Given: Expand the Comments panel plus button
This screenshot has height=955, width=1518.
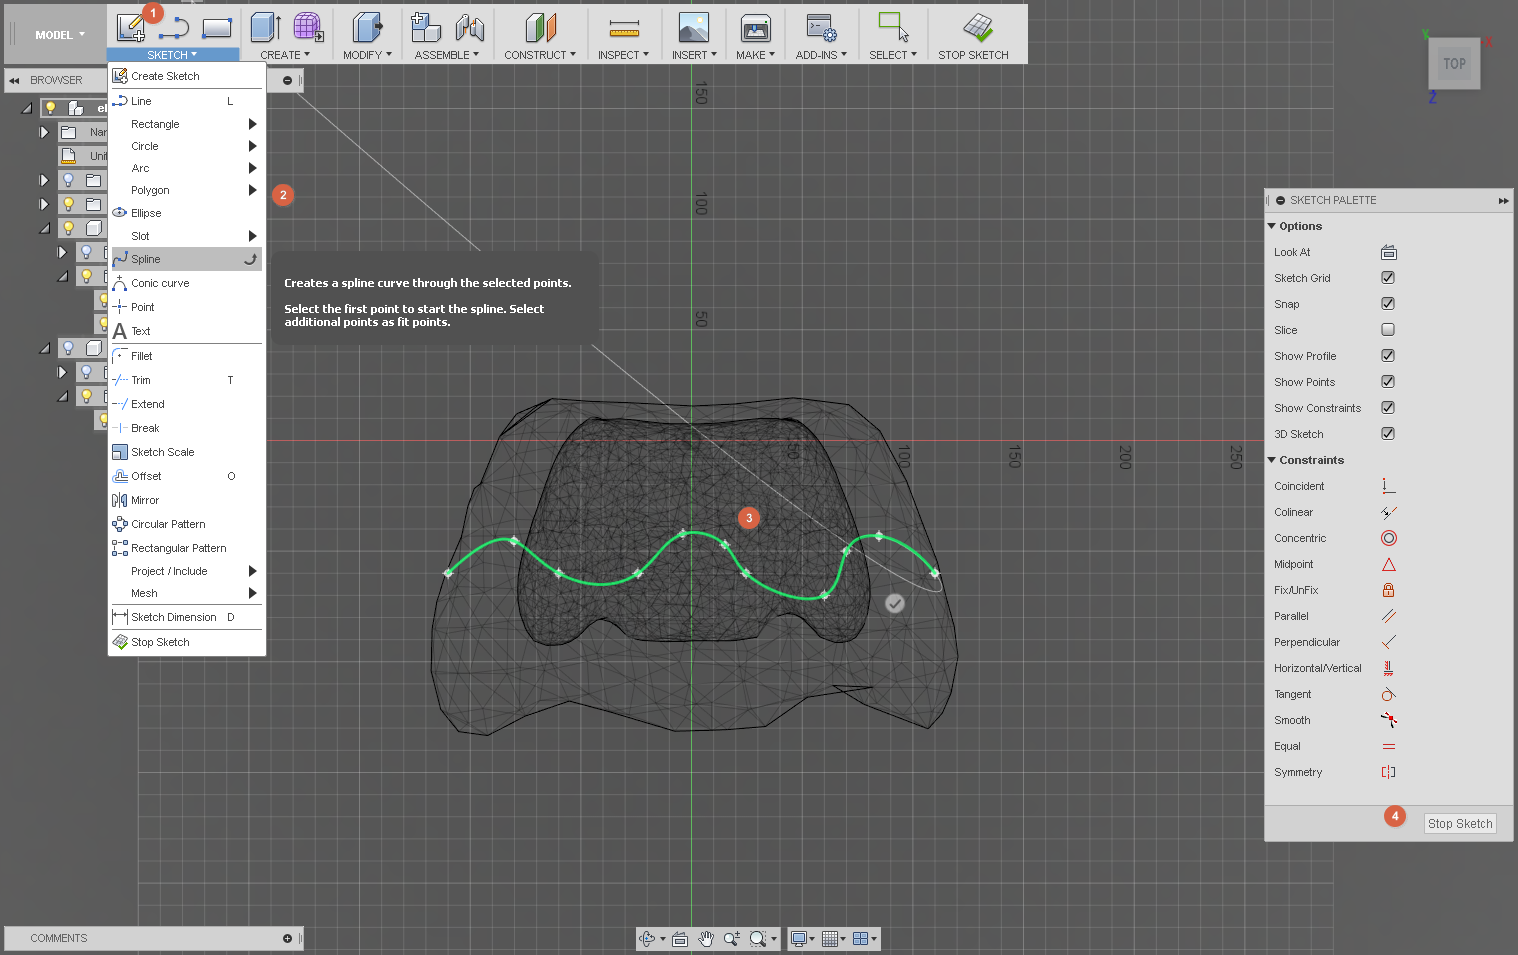Looking at the screenshot, I should (x=287, y=938).
